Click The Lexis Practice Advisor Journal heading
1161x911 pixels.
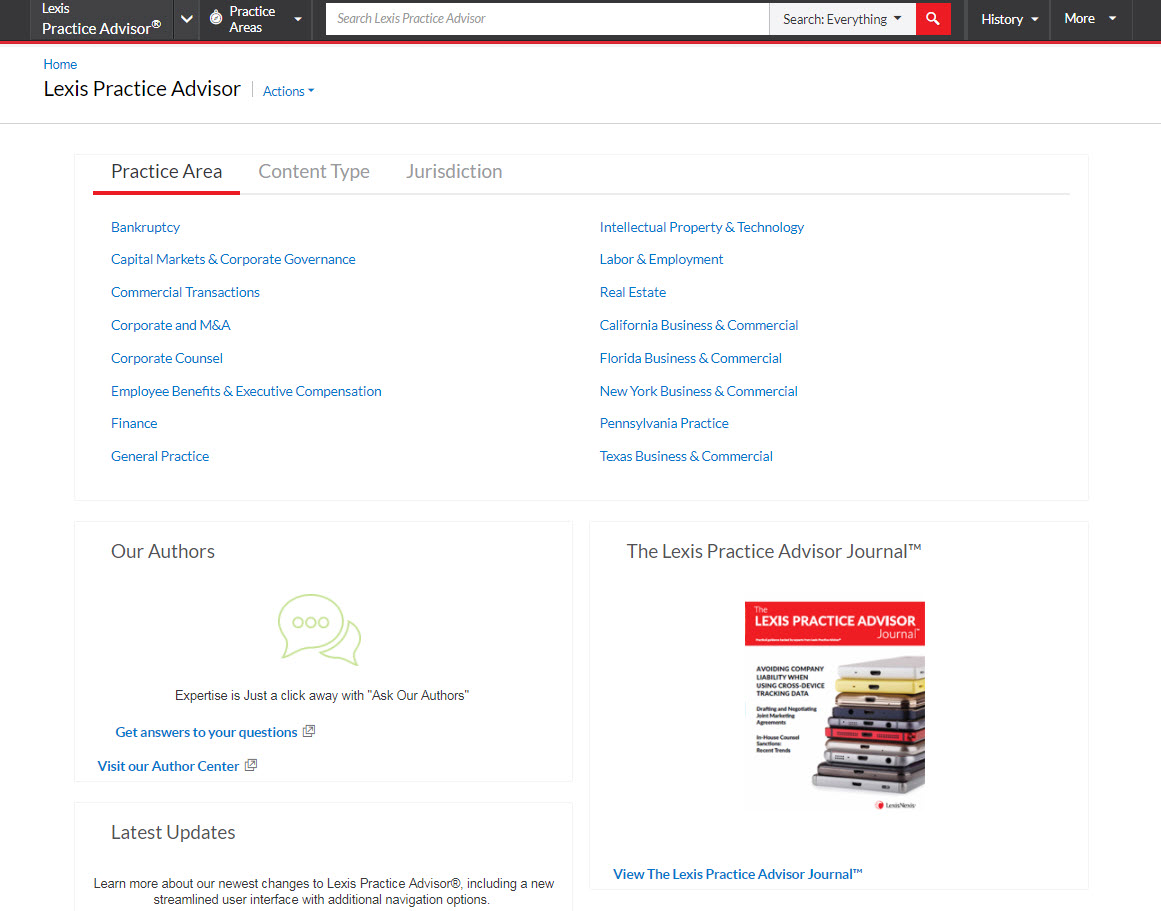click(x=774, y=552)
